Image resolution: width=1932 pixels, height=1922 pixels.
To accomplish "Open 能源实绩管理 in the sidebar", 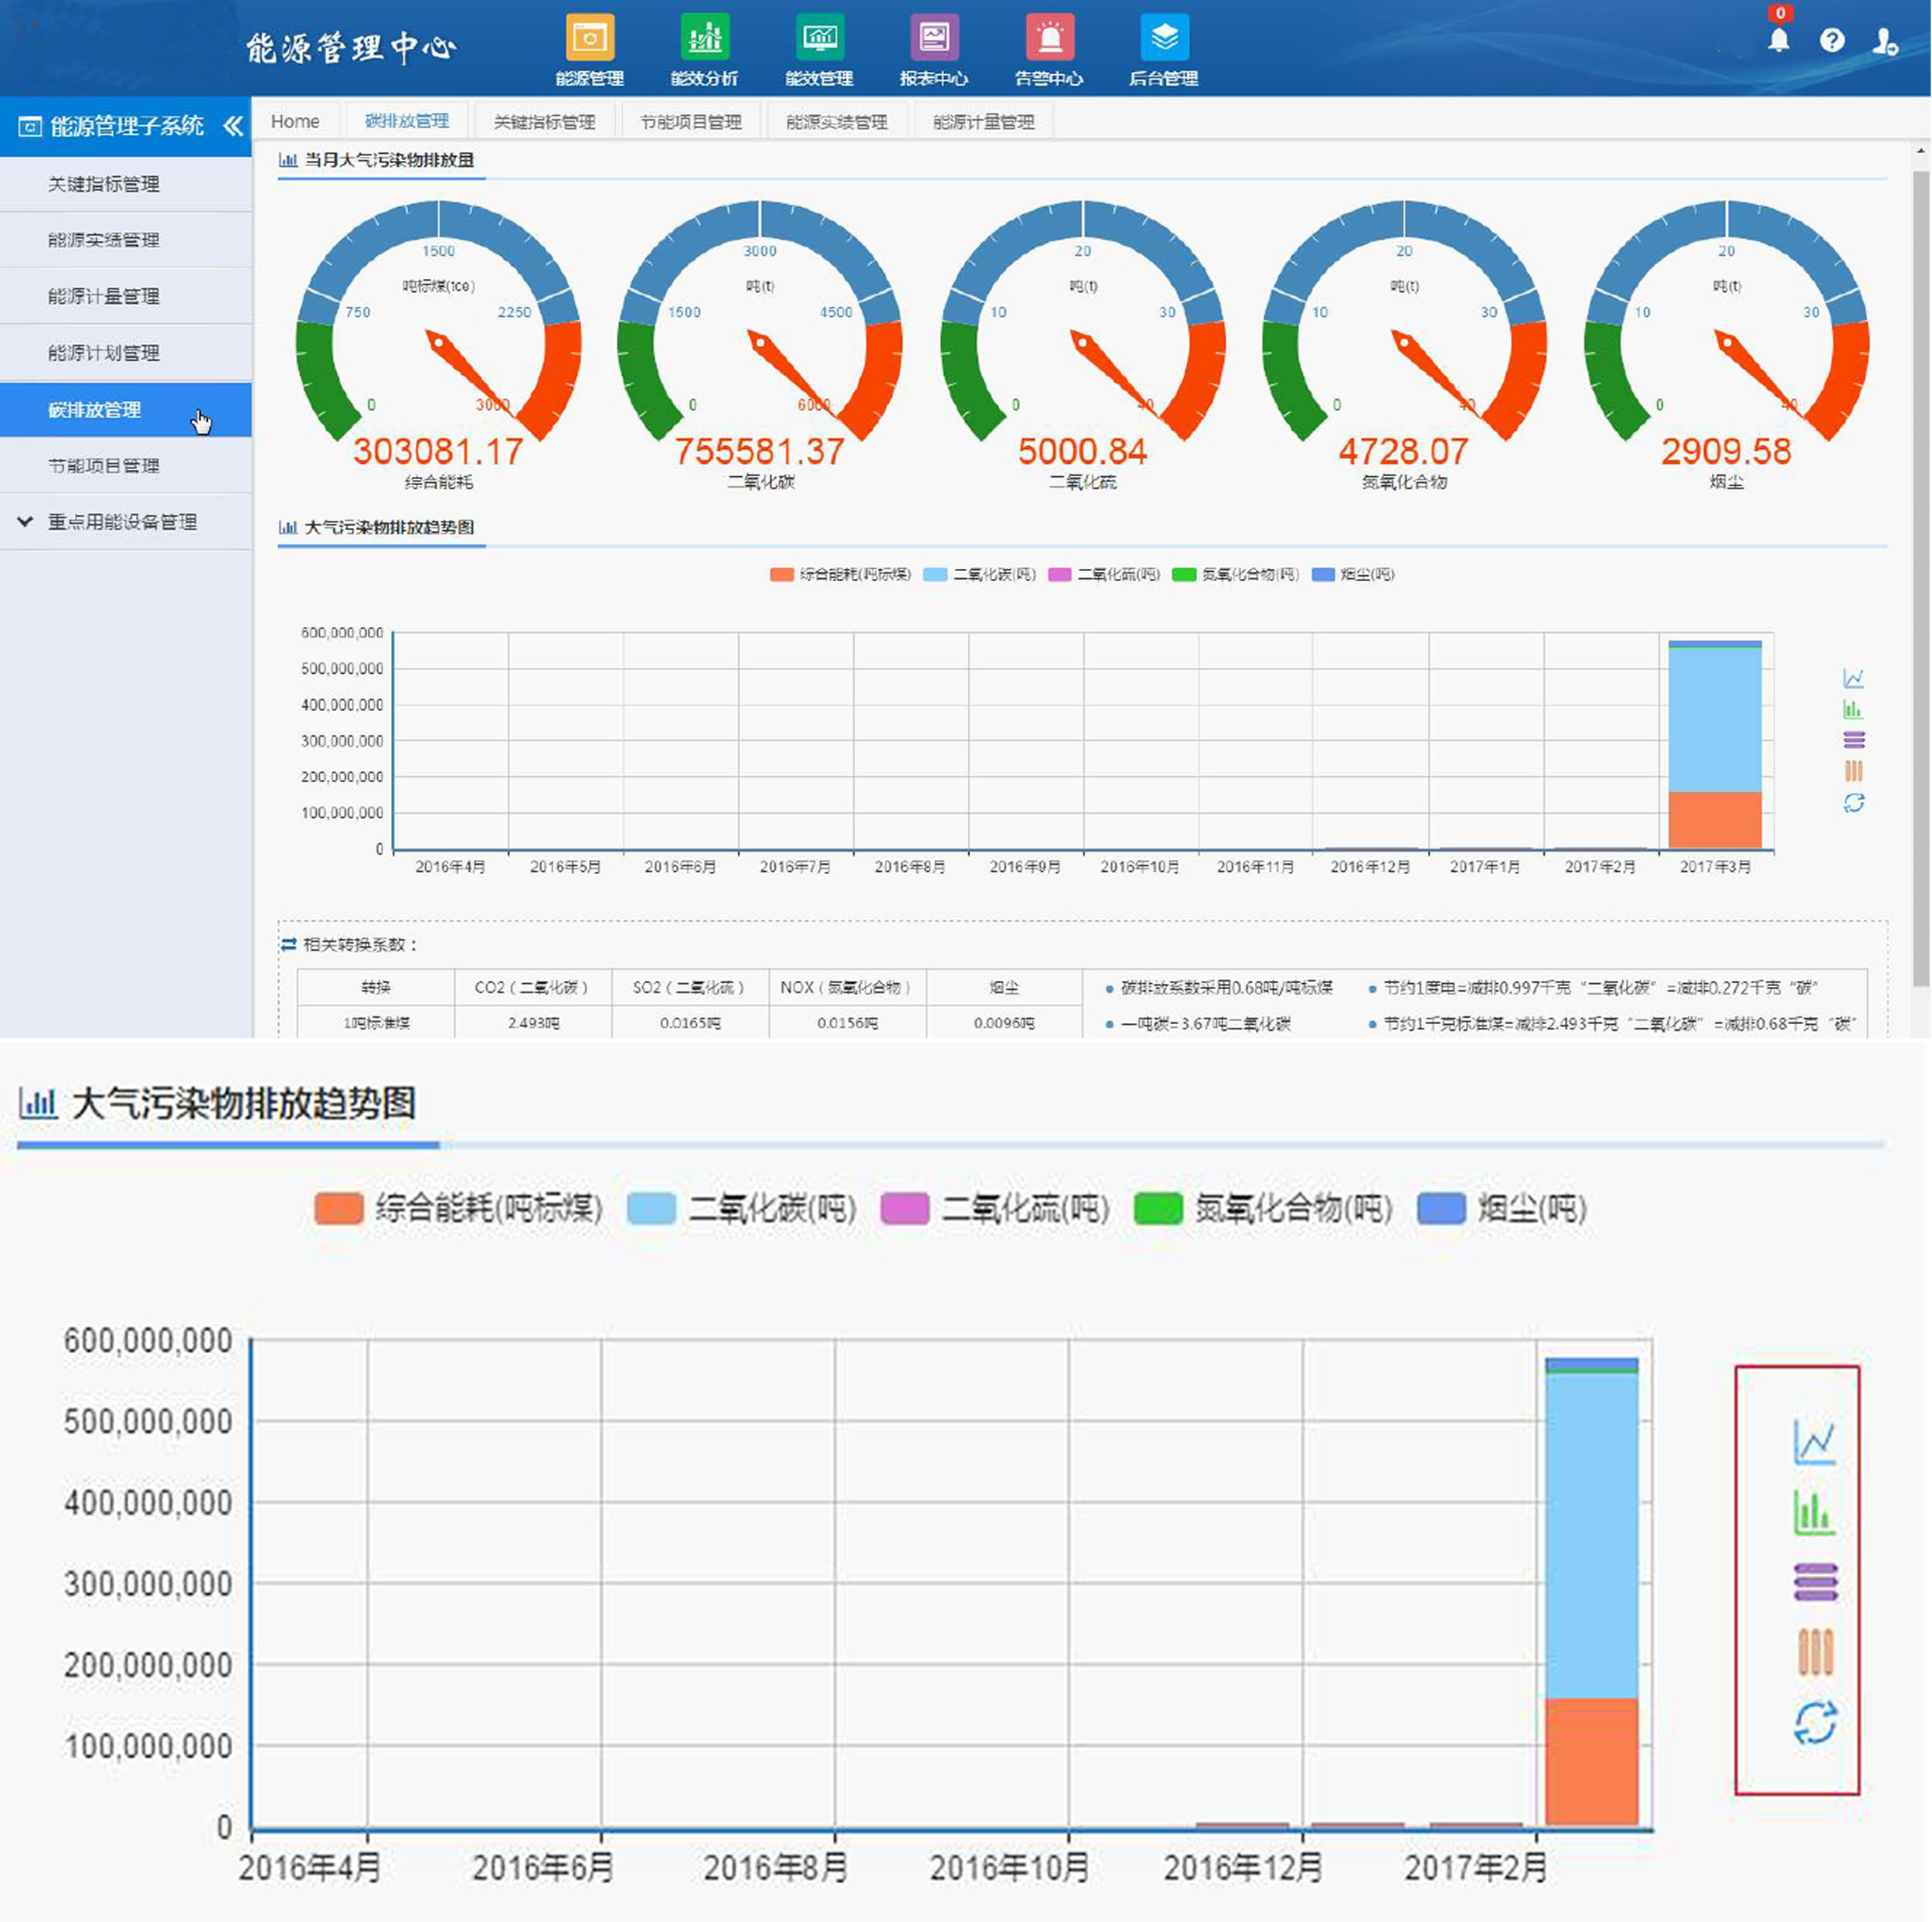I will [x=126, y=240].
